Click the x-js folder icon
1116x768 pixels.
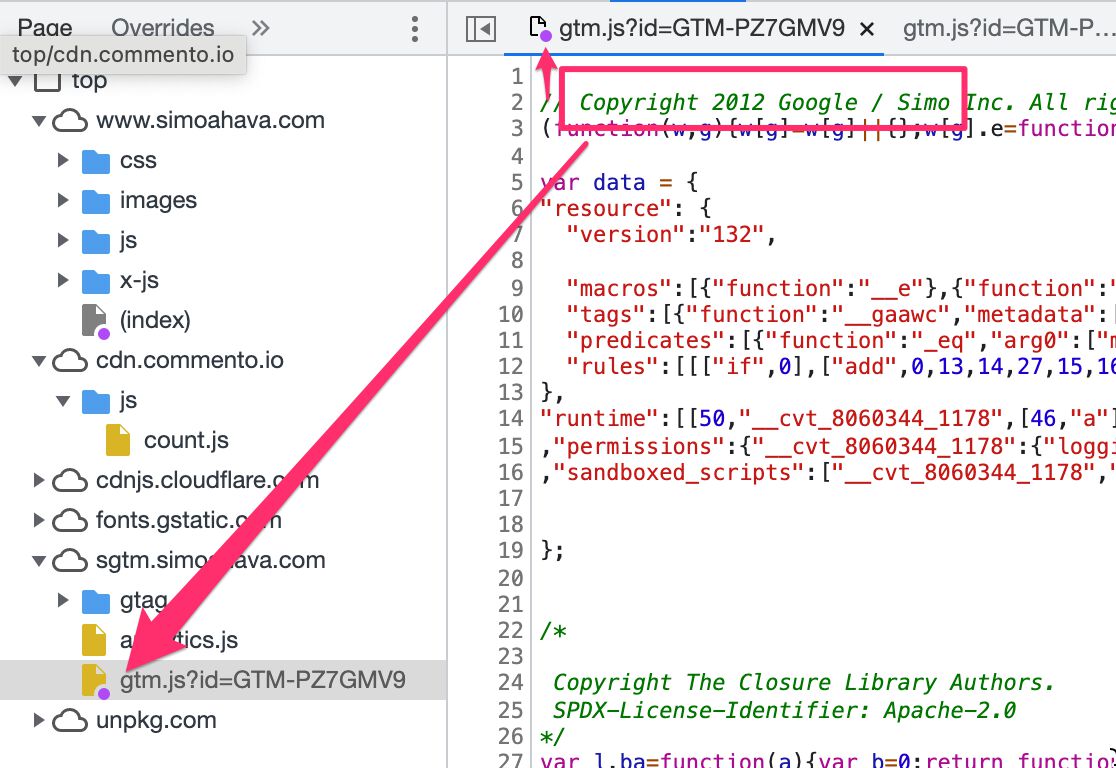(95, 280)
